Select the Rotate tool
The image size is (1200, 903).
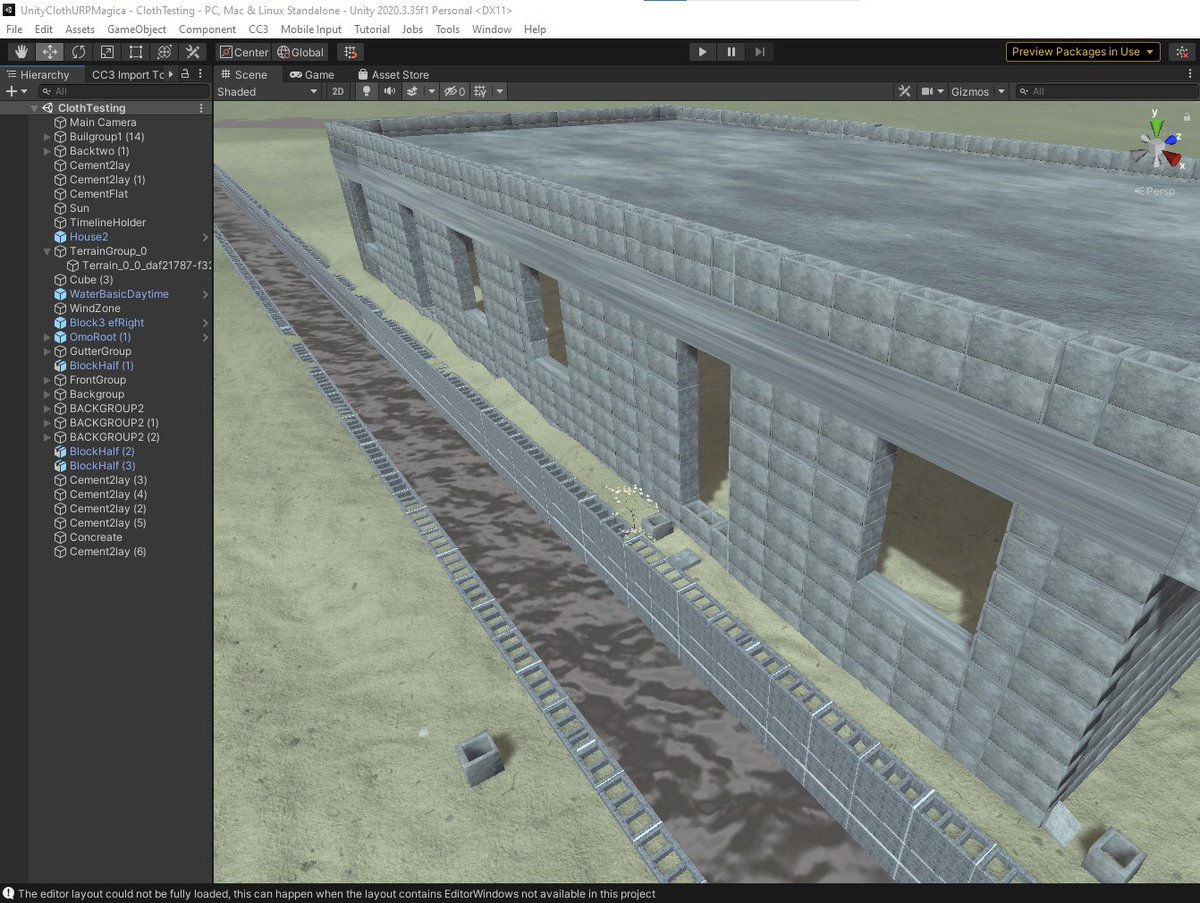[x=78, y=52]
